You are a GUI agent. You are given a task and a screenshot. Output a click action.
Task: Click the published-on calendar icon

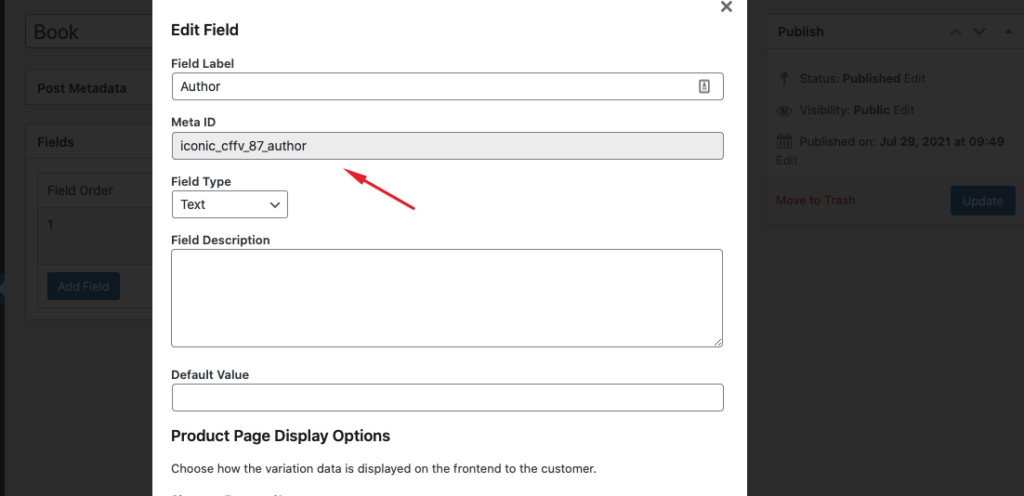pyautogui.click(x=784, y=142)
